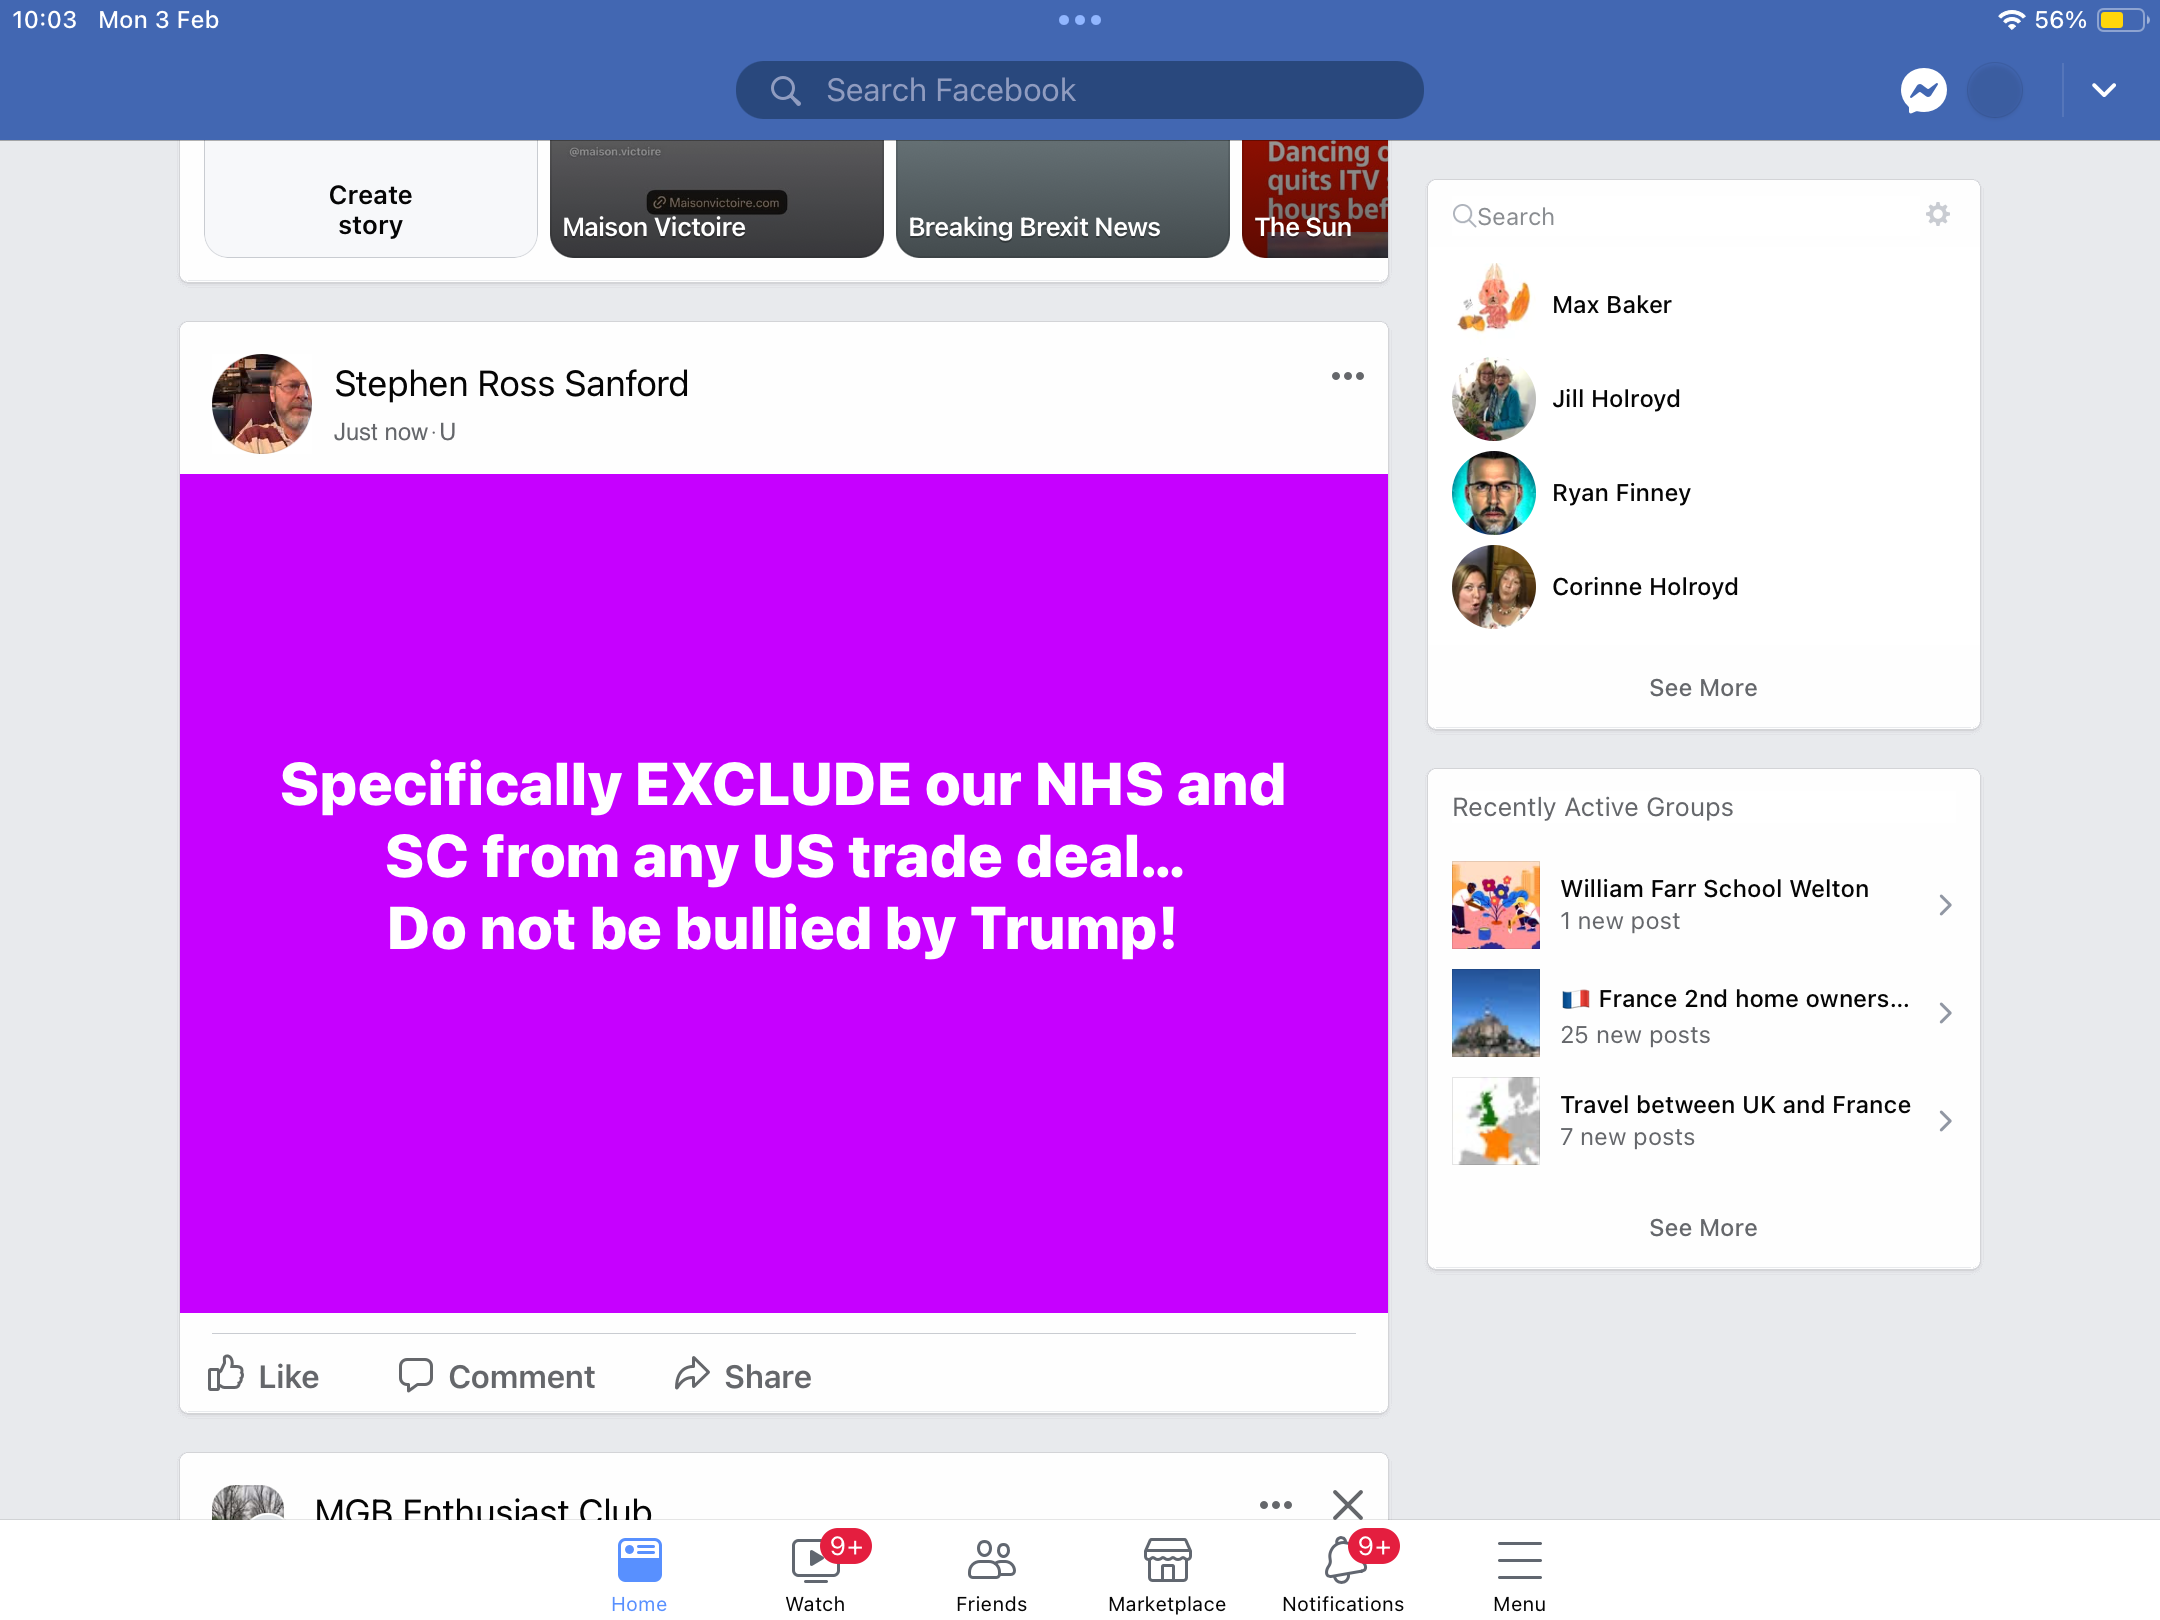
Task: Open the three-dot options on Stephen's post
Action: pos(1347,376)
